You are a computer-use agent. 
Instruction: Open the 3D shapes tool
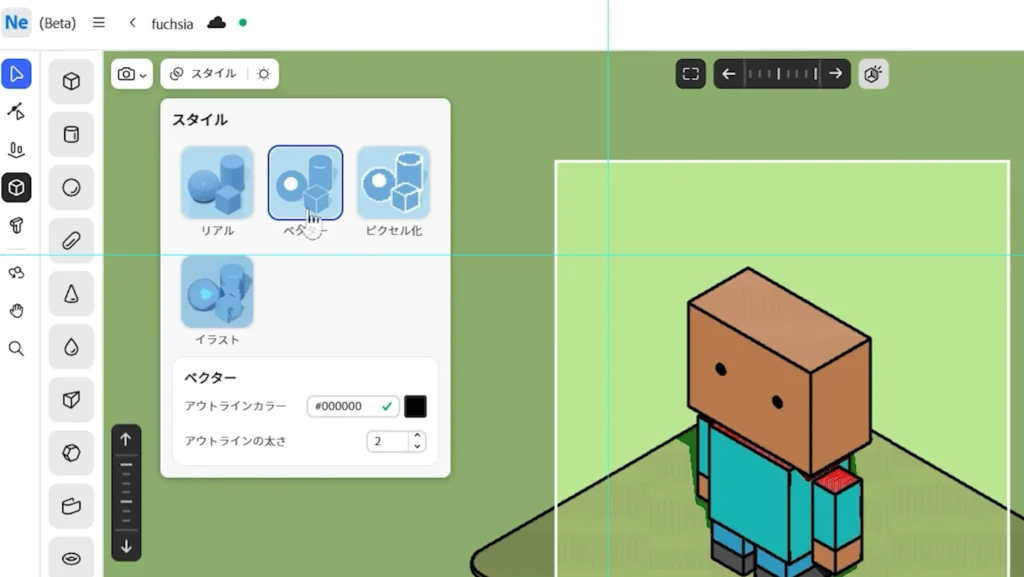coord(16,188)
